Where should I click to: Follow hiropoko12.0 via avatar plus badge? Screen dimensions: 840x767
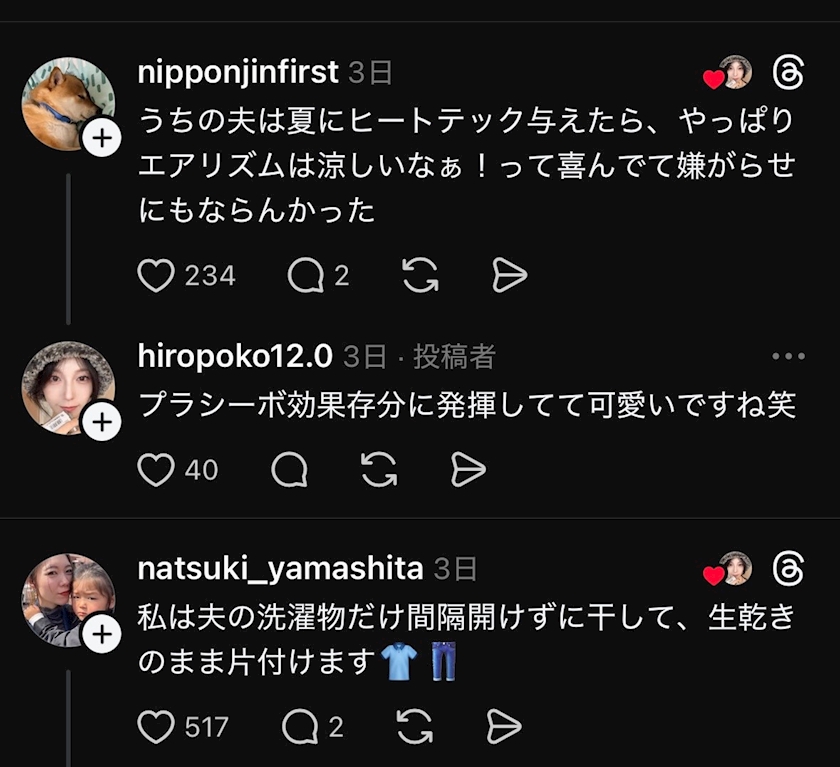click(101, 424)
